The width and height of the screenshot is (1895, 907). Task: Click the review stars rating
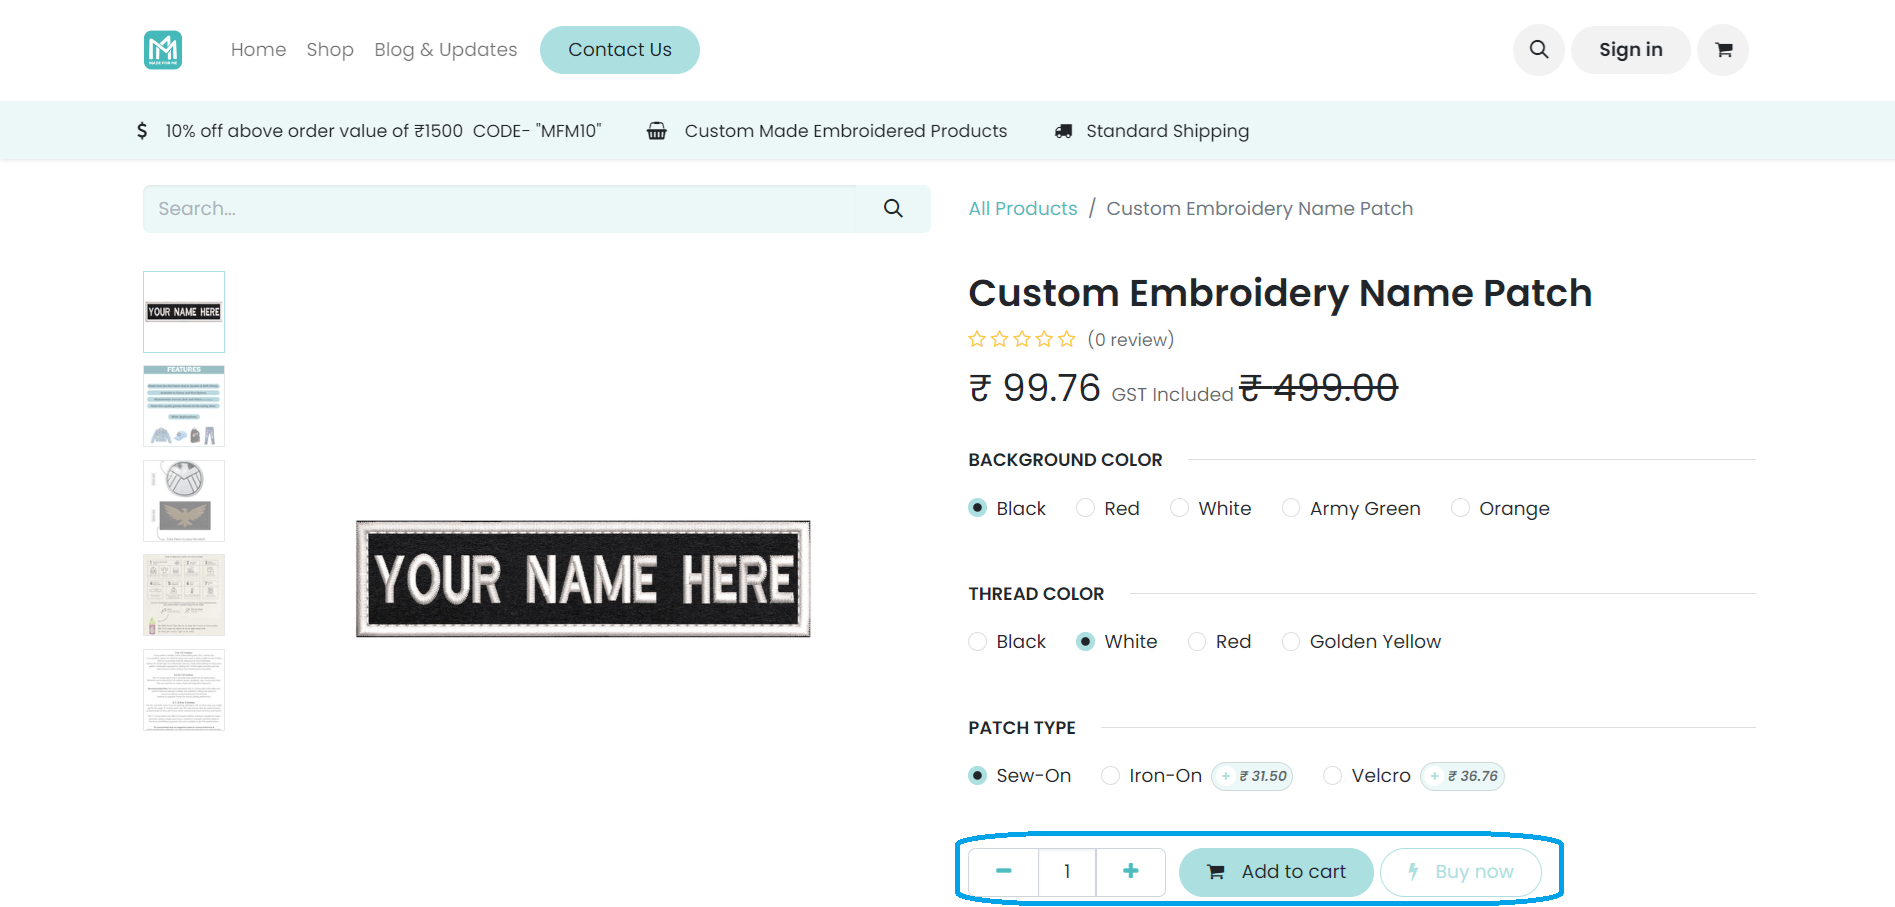coord(1022,340)
